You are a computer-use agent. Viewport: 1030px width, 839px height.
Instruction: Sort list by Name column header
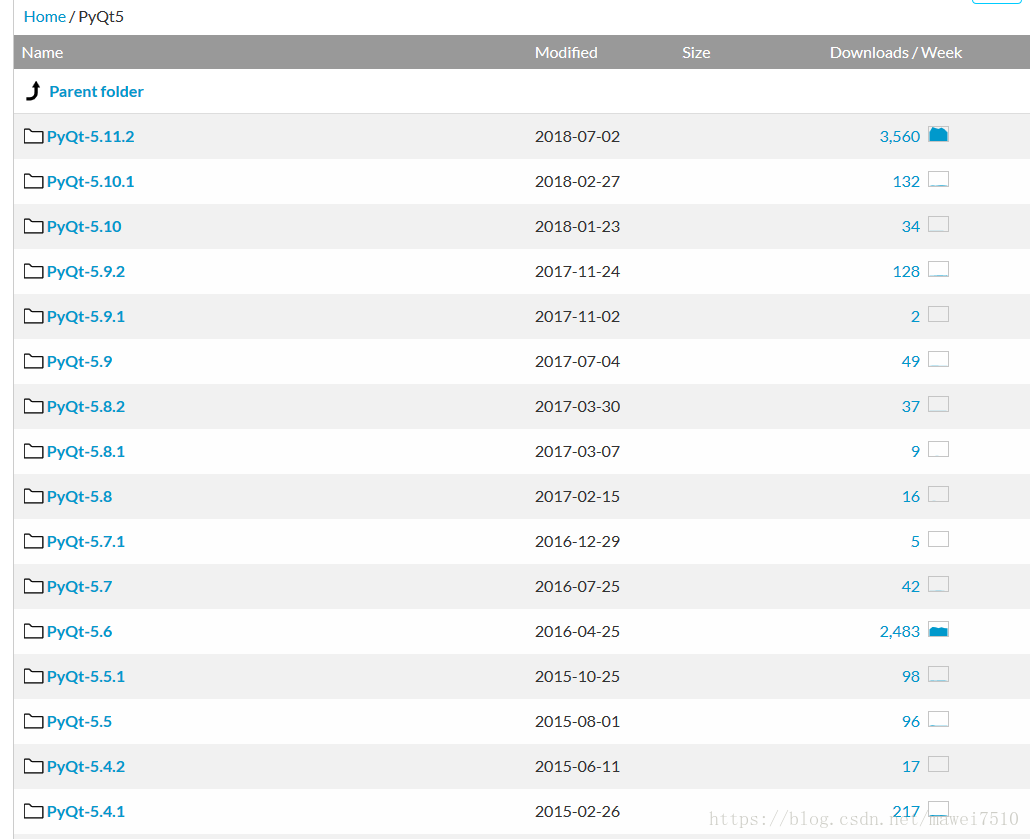pos(42,53)
